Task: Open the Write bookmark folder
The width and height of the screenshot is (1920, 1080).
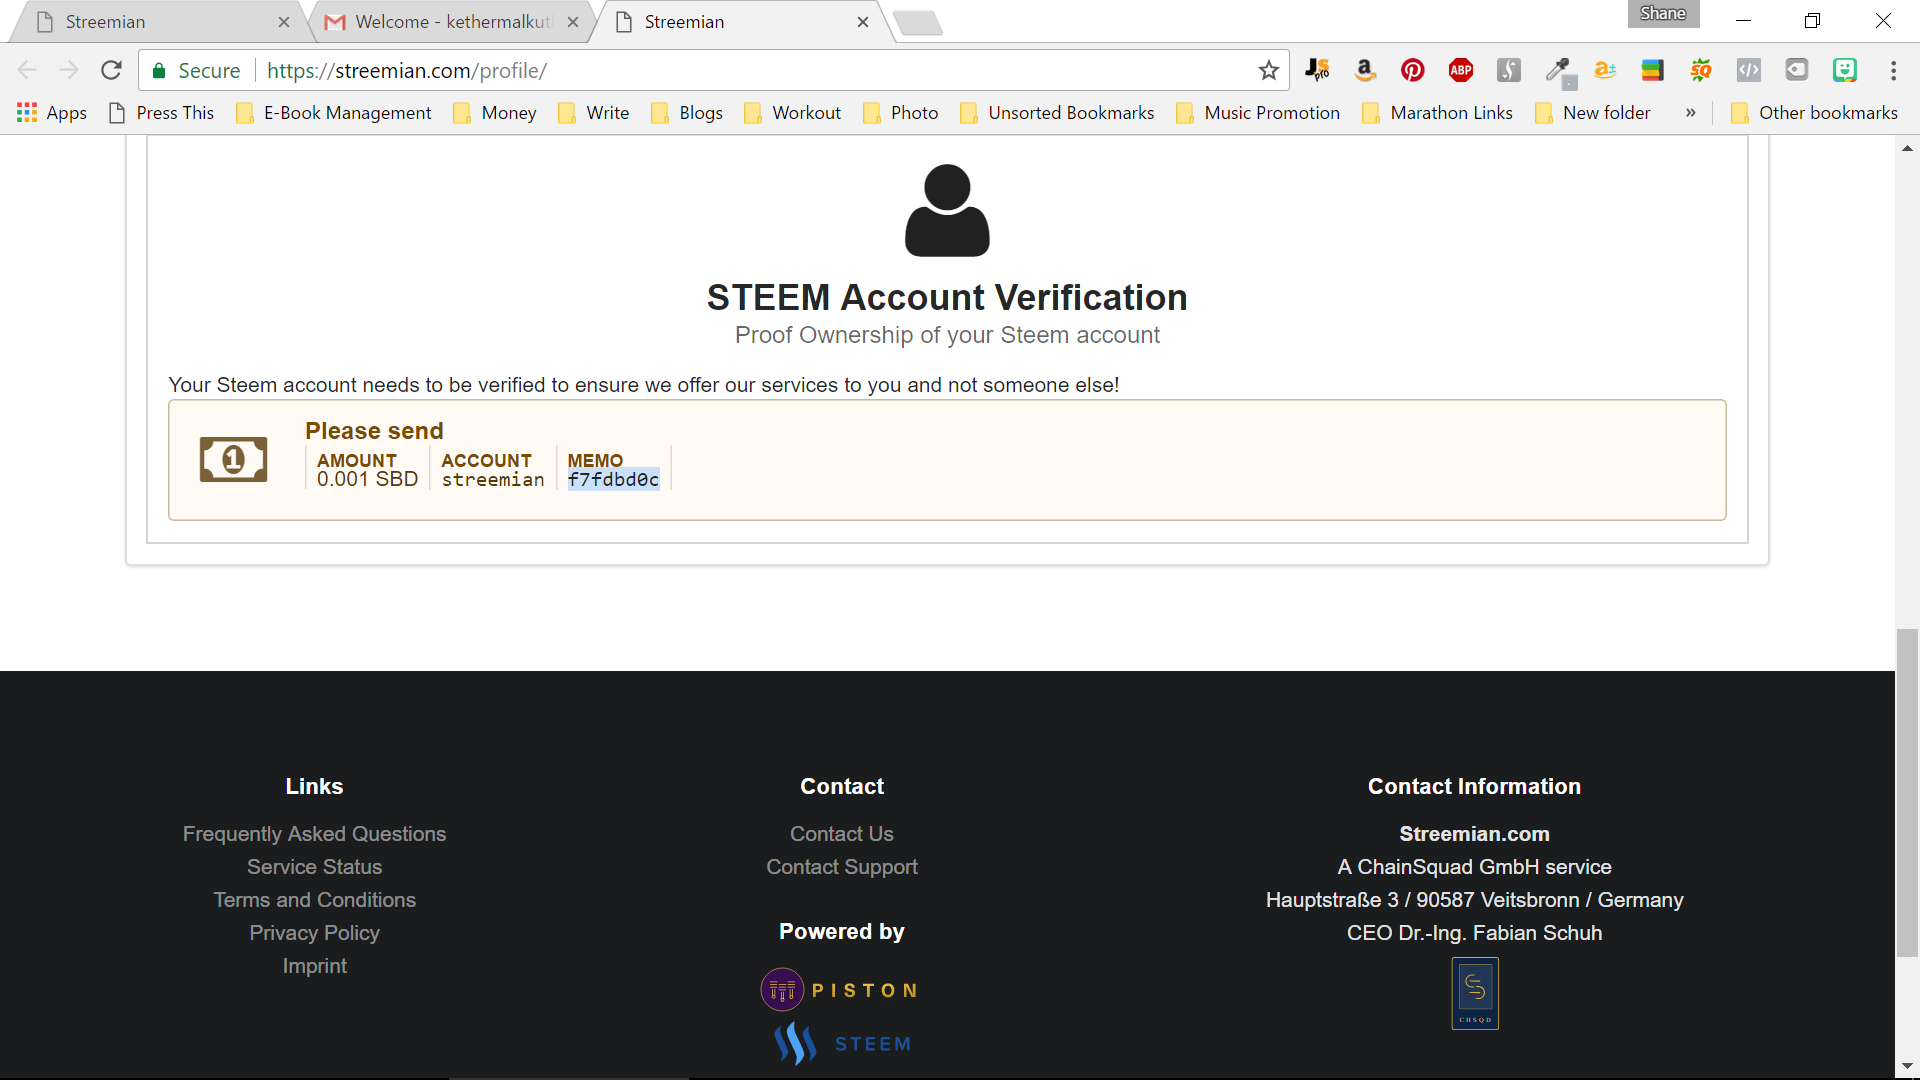Action: click(x=593, y=113)
